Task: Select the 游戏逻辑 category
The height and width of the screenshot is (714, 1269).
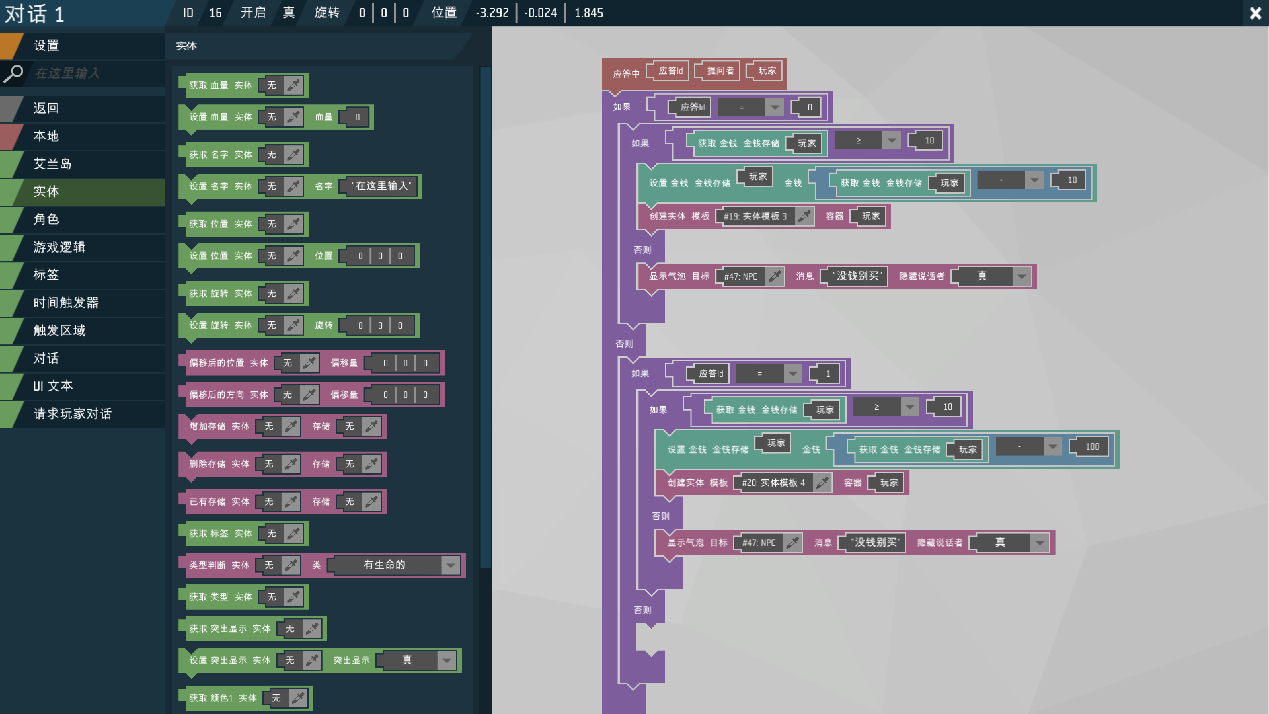Action: [60, 247]
